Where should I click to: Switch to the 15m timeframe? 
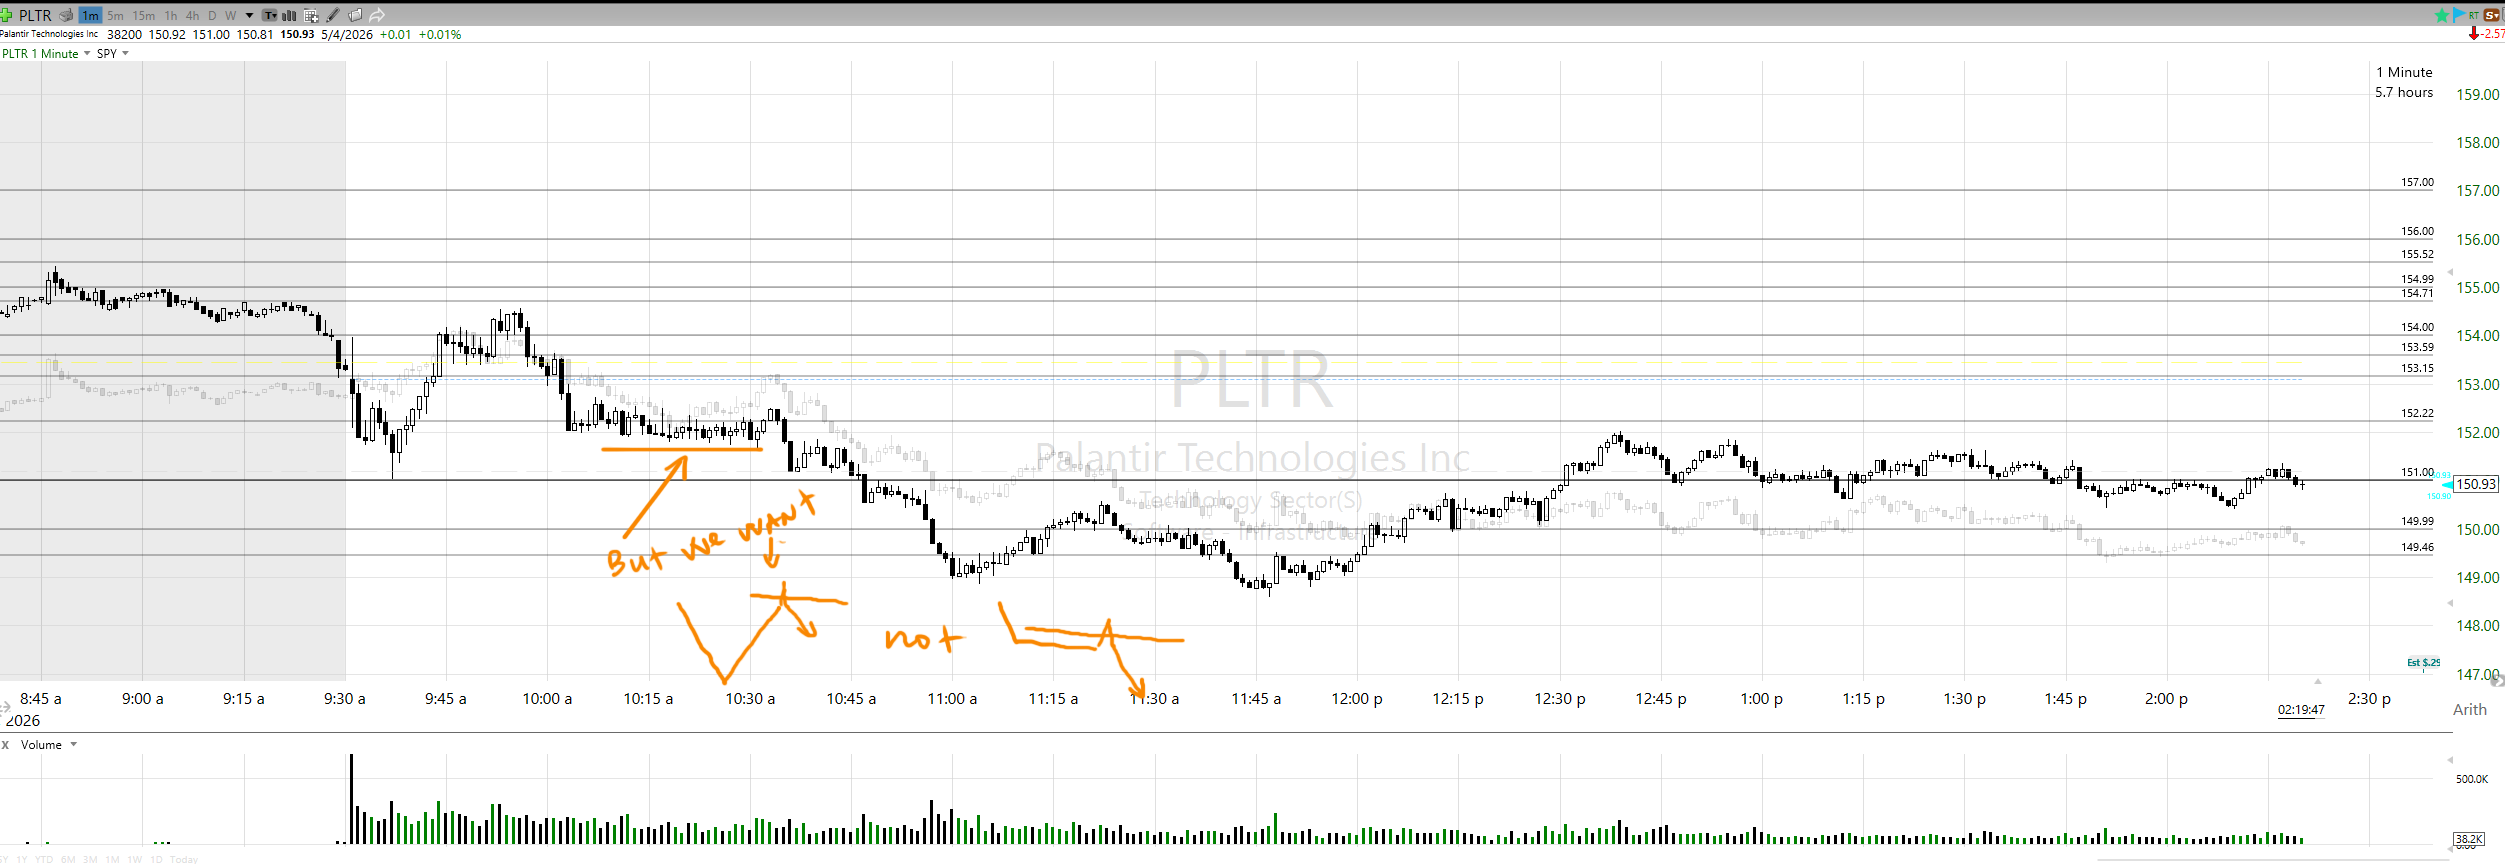144,15
